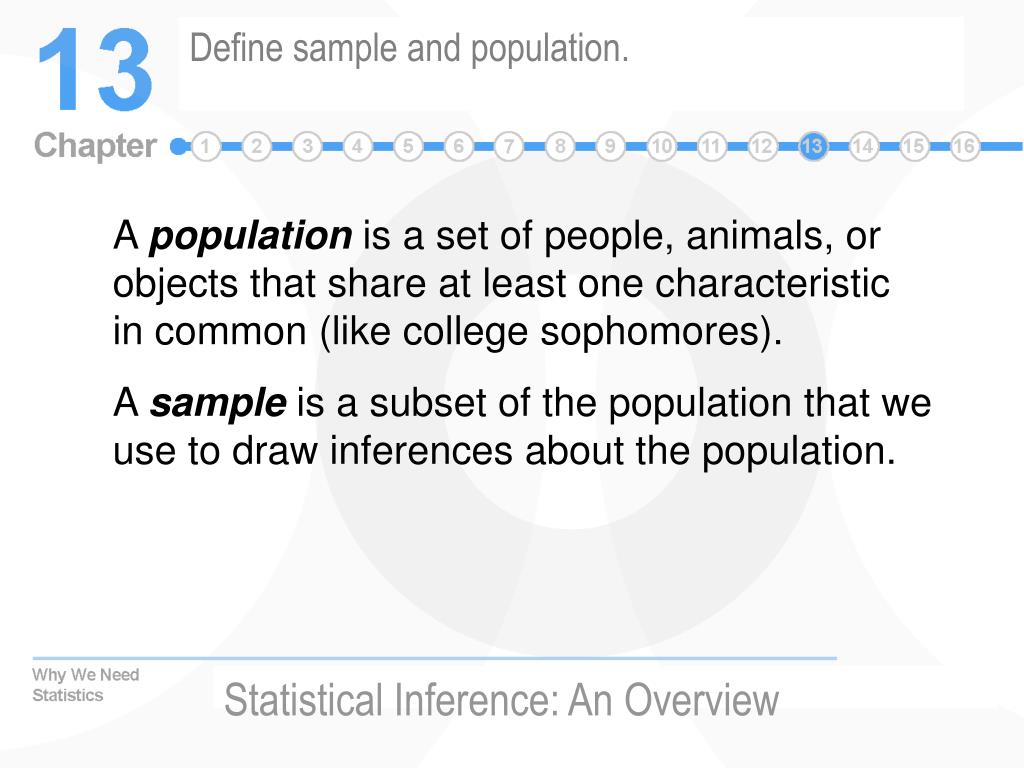Click the large 13 chapter number

click(x=95, y=69)
